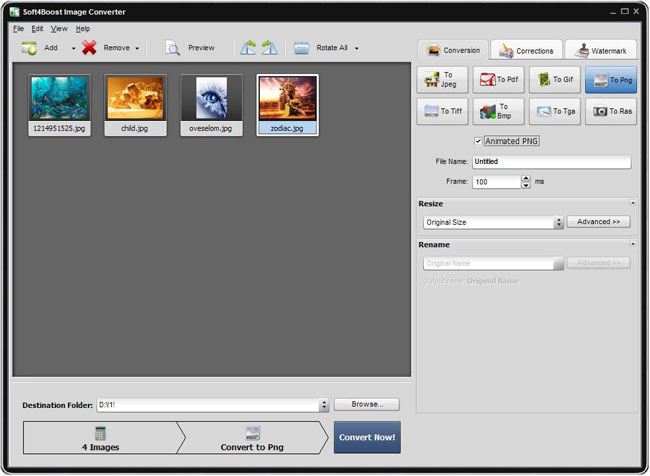
Task: Toggle the Animated PNG checkbox
Action: (x=478, y=141)
